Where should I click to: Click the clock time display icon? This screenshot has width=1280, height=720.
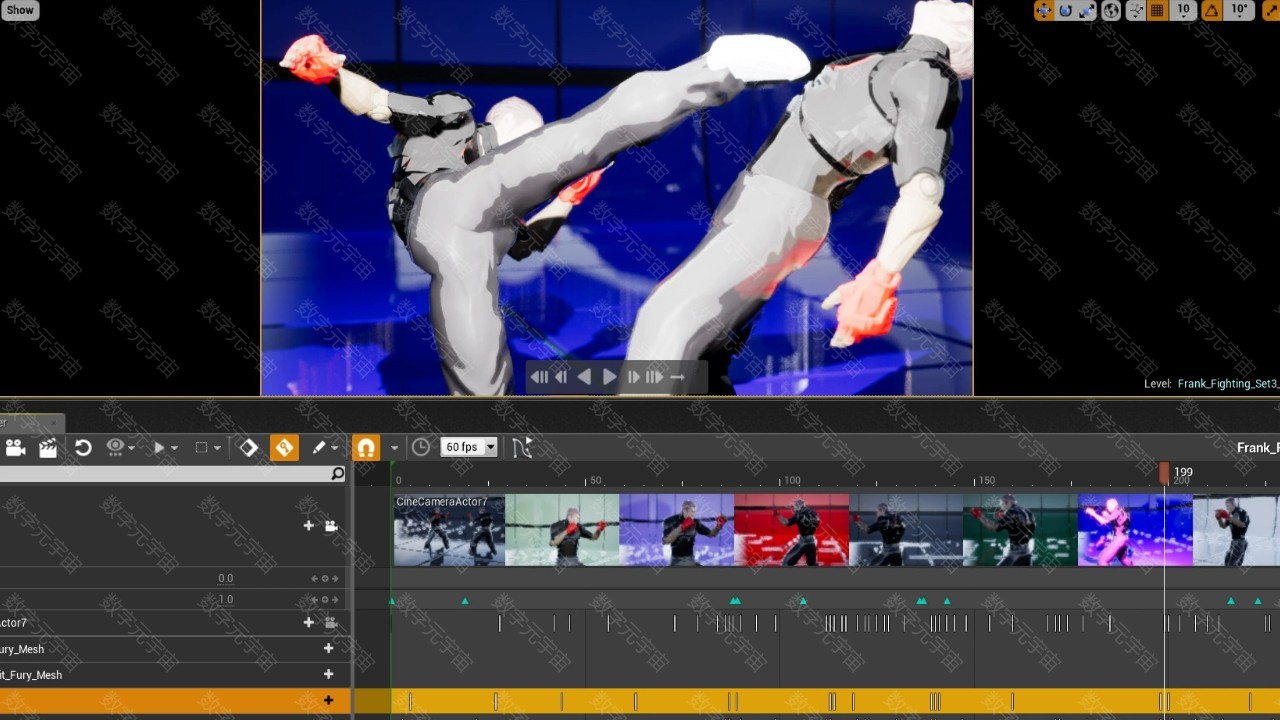421,448
